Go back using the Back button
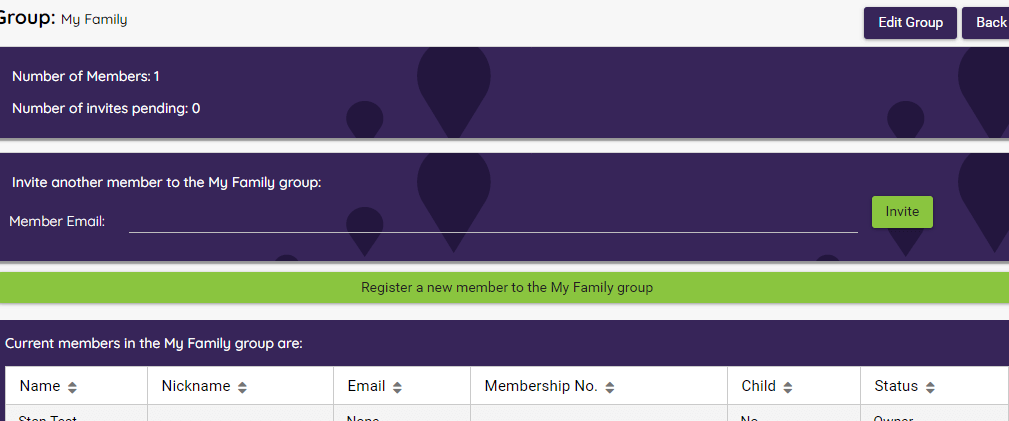 986,23
